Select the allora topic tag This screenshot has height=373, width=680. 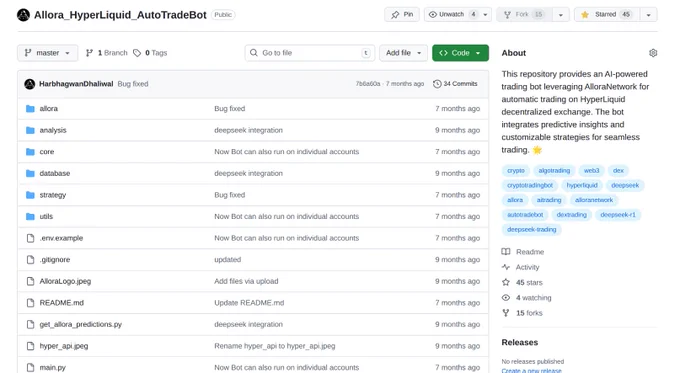click(x=515, y=200)
